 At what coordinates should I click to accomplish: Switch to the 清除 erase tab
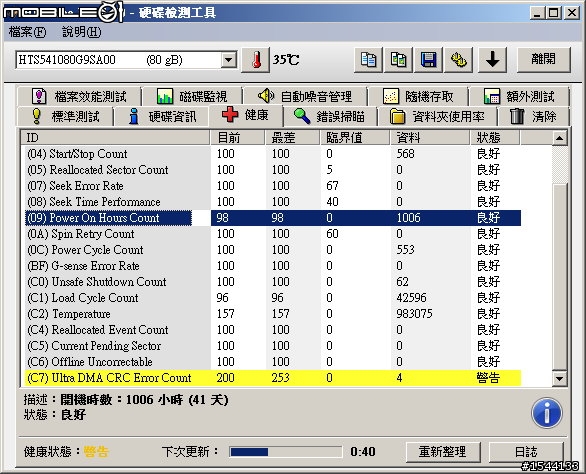point(533,117)
